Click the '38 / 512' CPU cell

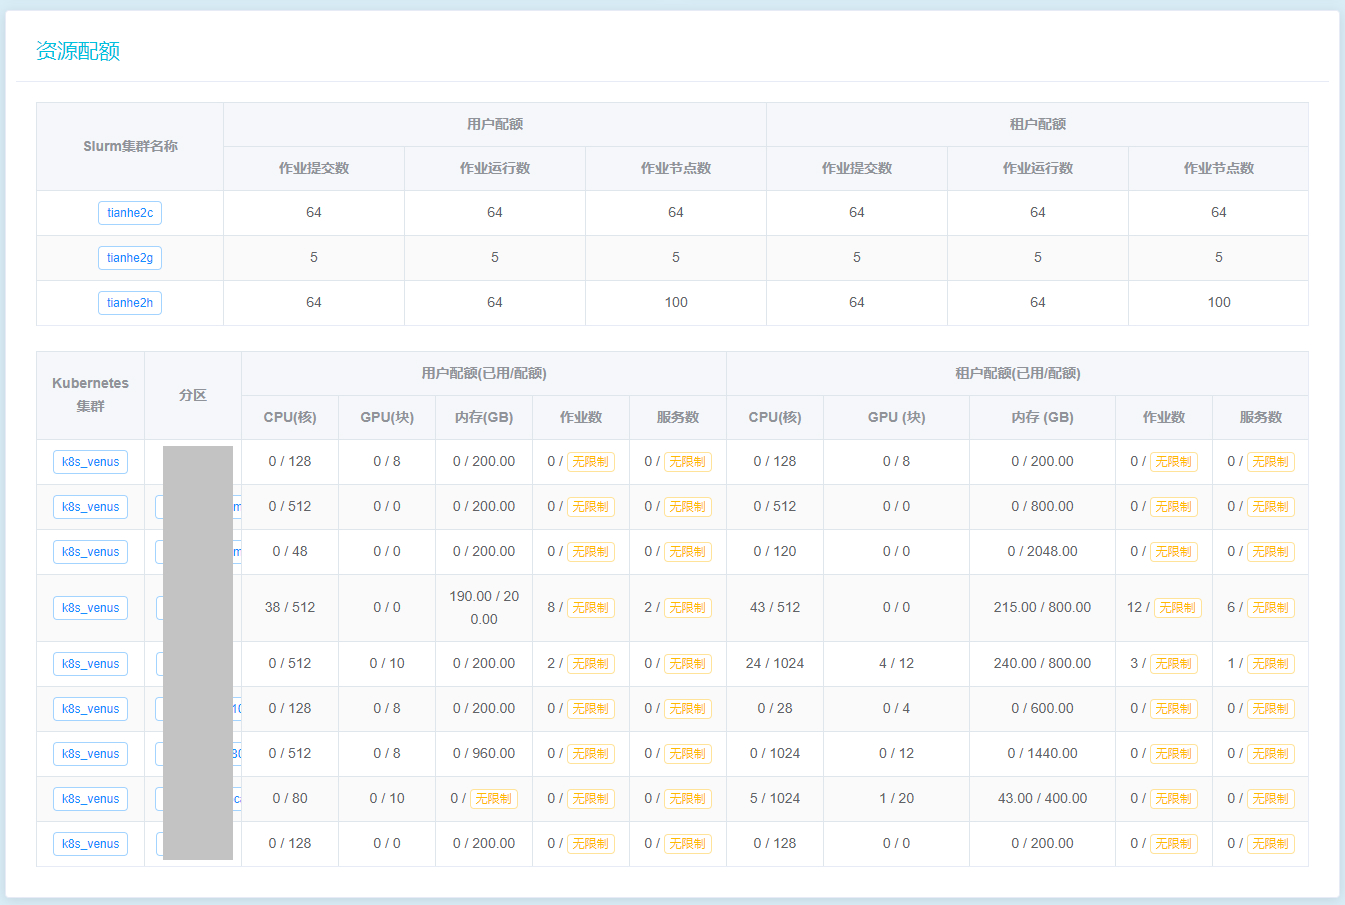click(290, 607)
